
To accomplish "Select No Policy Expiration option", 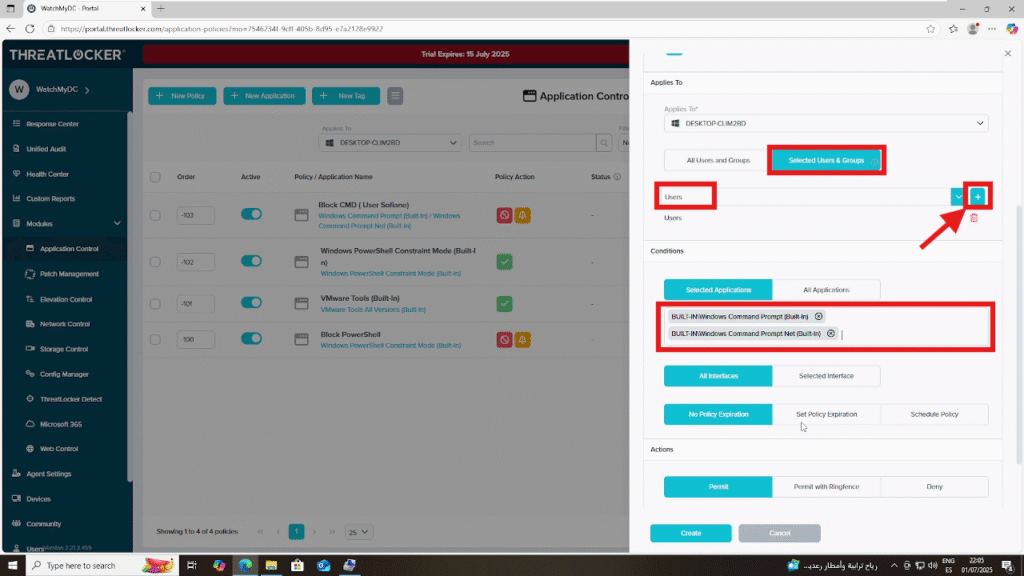I will [x=718, y=414].
